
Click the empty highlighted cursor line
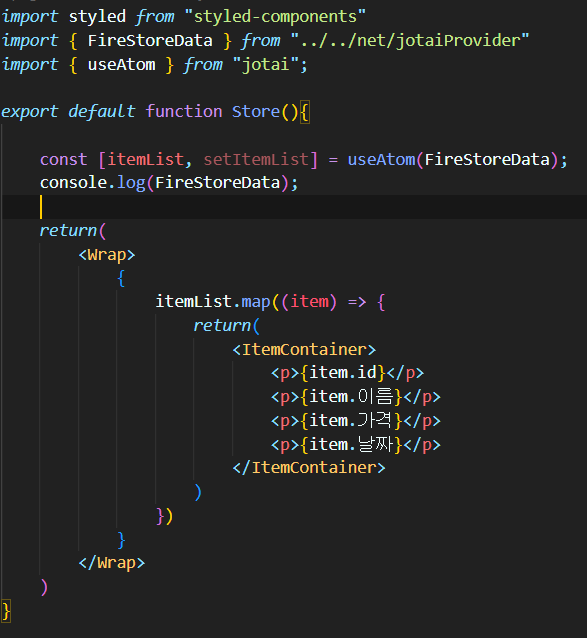tap(294, 207)
